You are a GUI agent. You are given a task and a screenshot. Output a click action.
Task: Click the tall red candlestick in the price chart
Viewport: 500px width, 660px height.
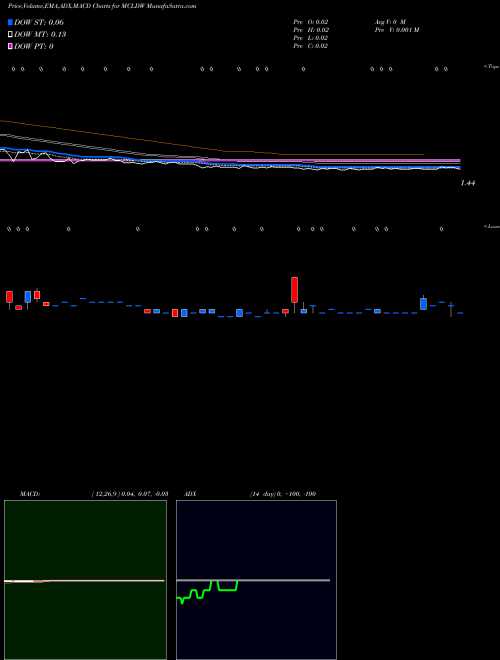[x=295, y=290]
